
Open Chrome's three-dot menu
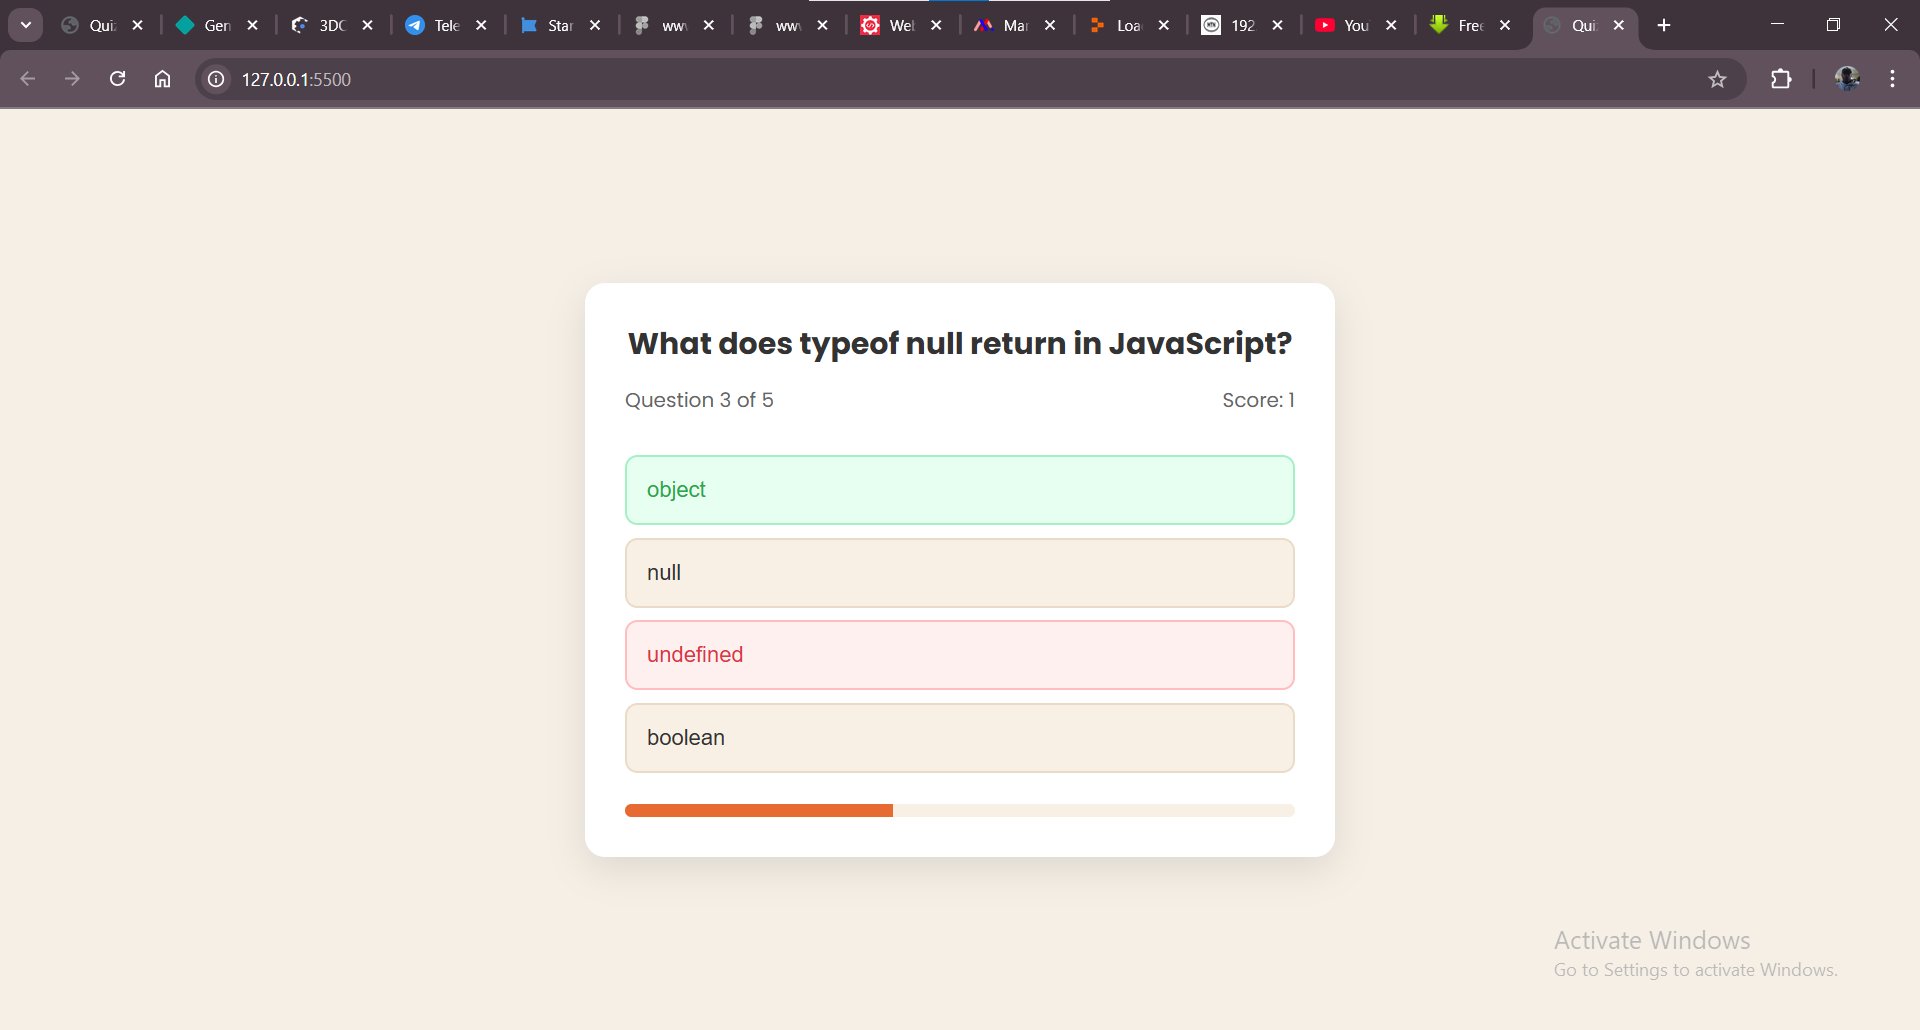[1892, 79]
